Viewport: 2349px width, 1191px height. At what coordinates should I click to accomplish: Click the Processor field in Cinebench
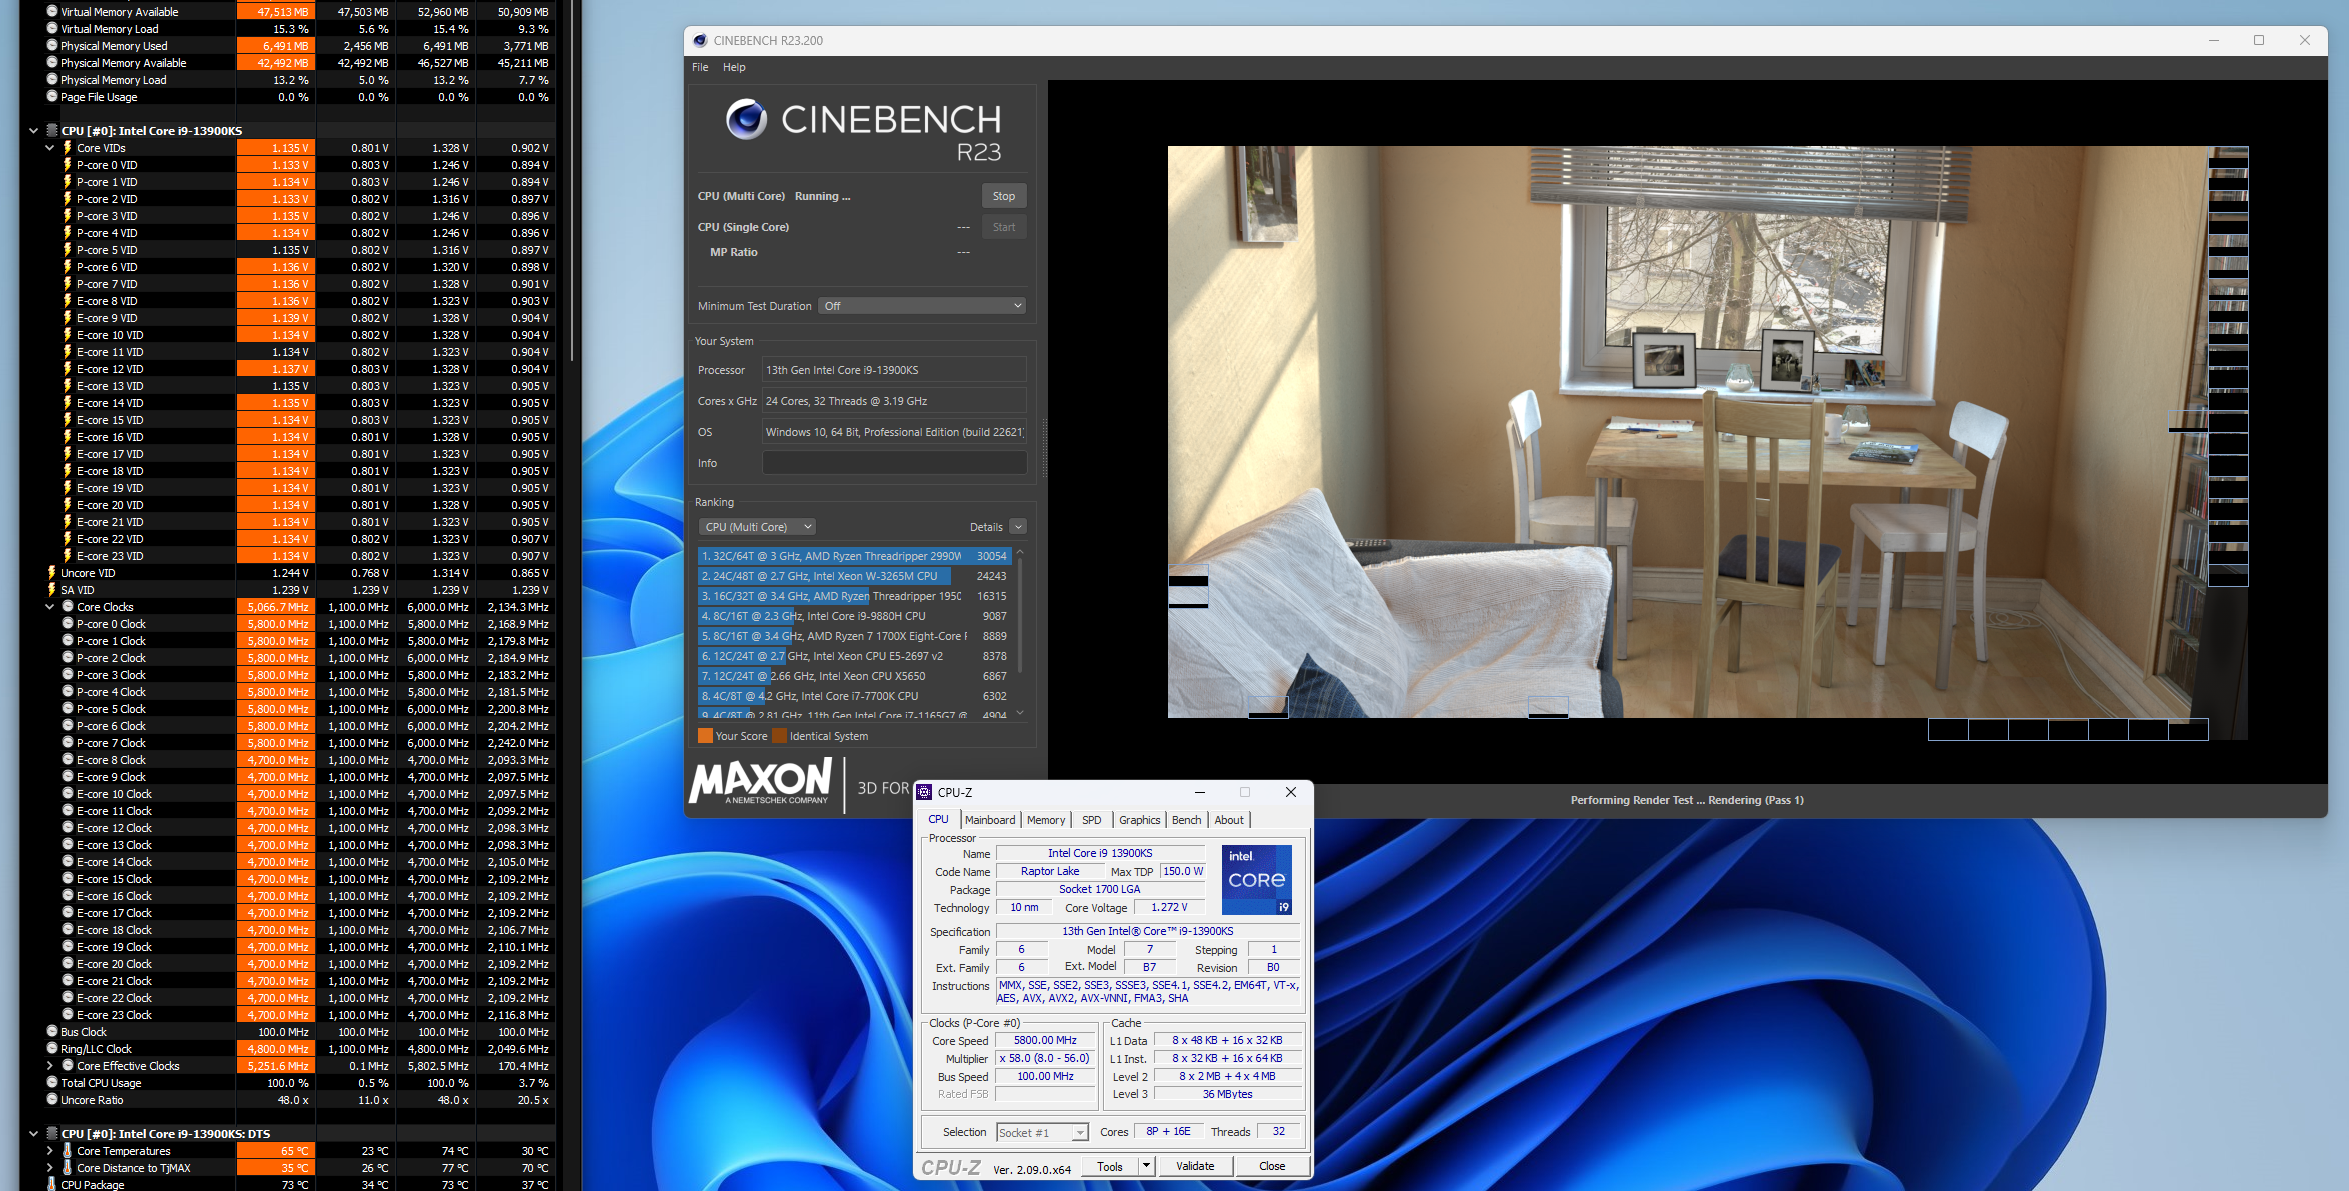894,370
